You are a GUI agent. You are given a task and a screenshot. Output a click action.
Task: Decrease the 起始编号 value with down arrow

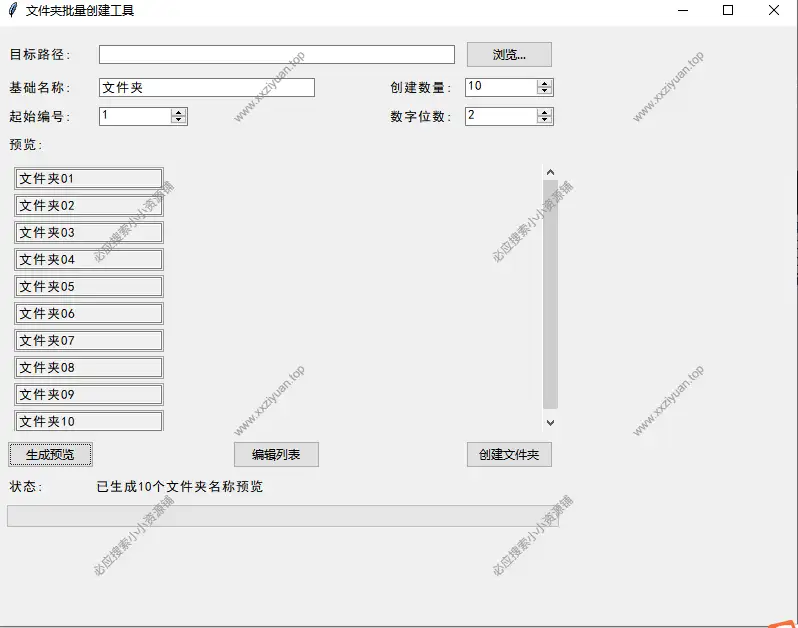(x=179, y=120)
